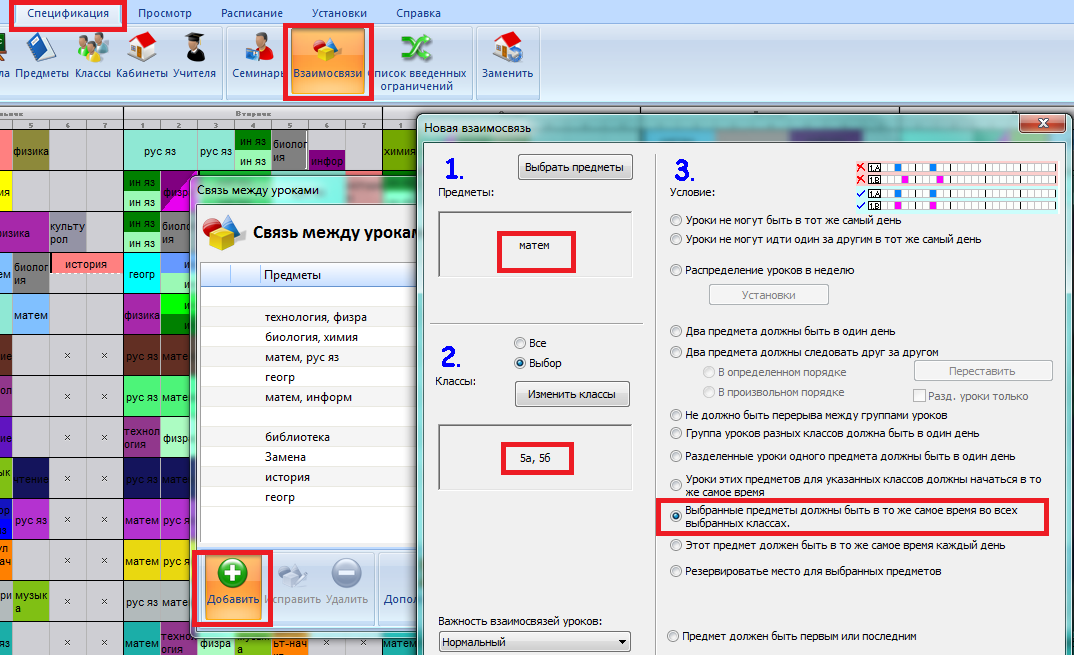Click the Выбрать предметы button
Viewport: 1074px width, 655px height.
click(x=575, y=167)
